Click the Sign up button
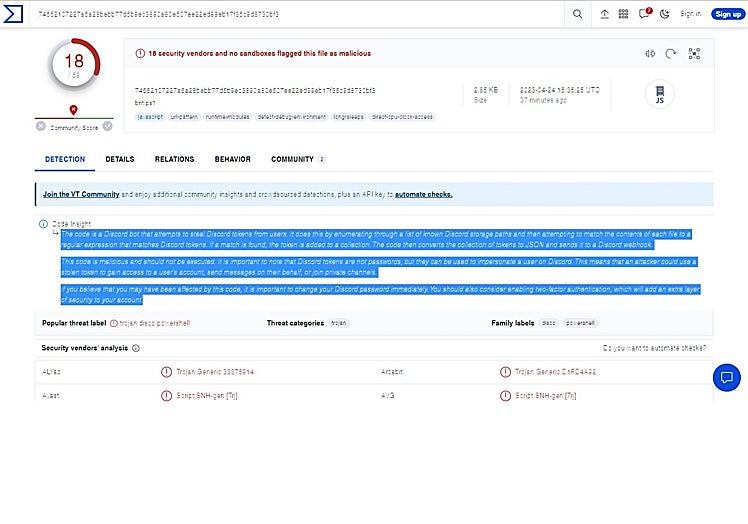Image resolution: width=748 pixels, height=524 pixels. click(x=728, y=14)
